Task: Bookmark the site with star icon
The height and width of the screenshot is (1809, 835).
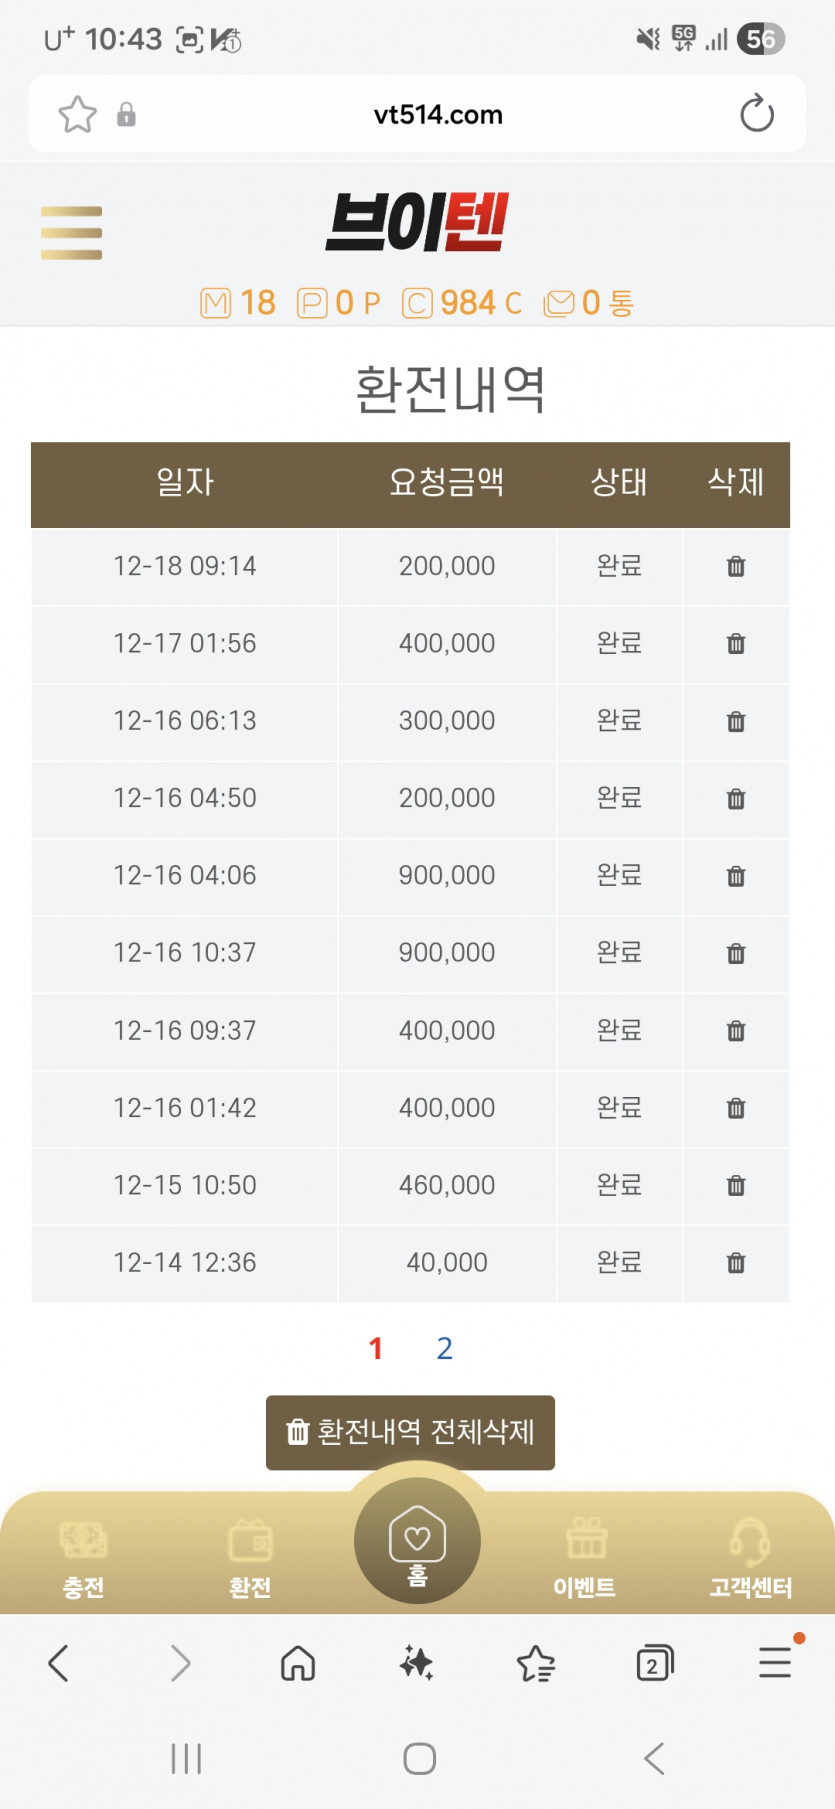Action: coord(77,114)
